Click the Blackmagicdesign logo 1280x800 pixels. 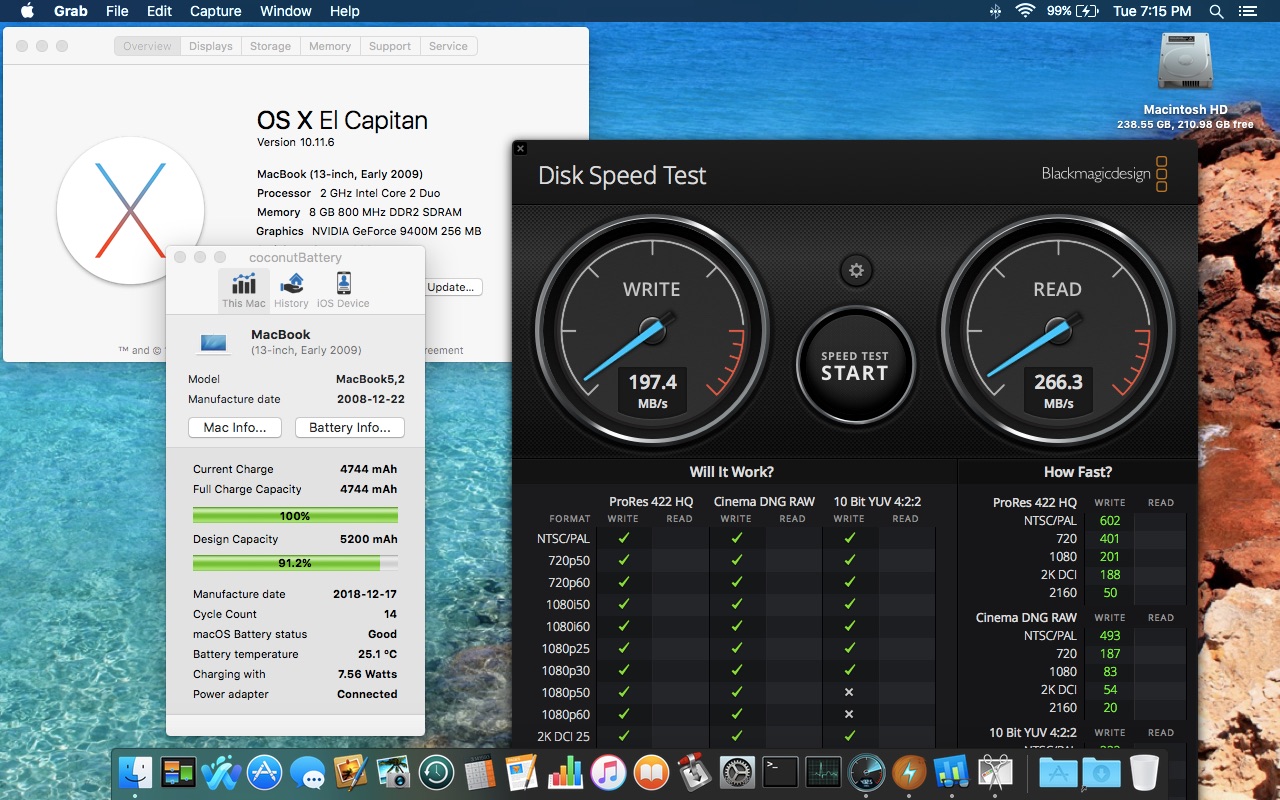click(1105, 174)
